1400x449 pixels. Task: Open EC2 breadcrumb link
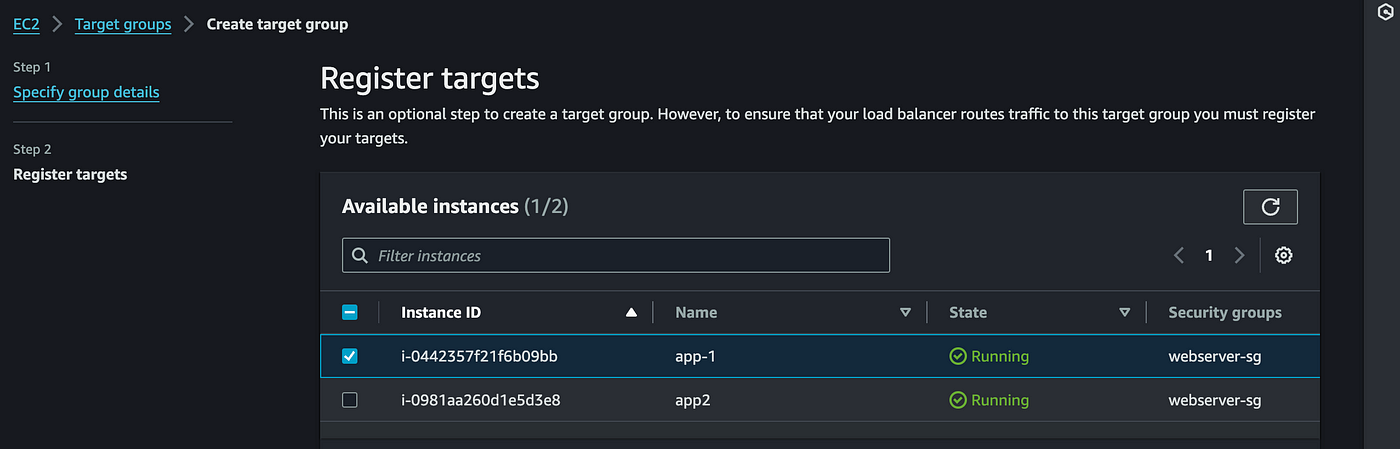26,24
